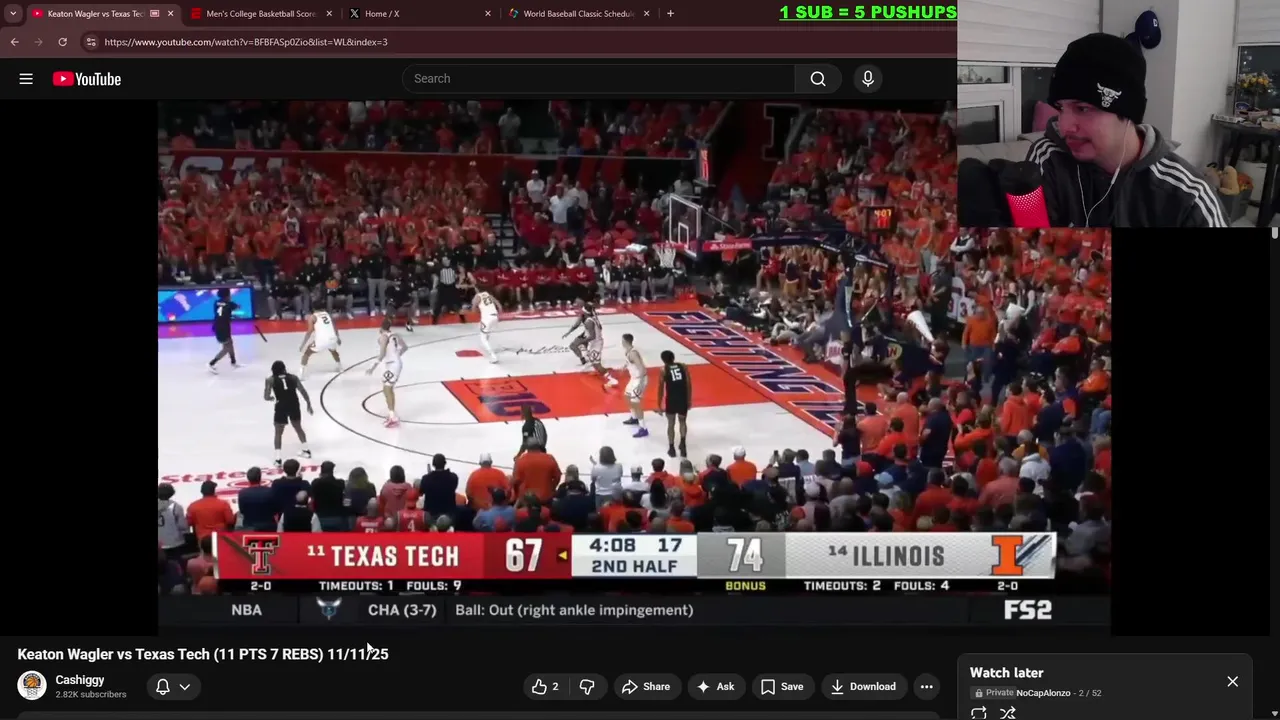Open the Cashiggy channel name link
1280x720 pixels.
pyautogui.click(x=80, y=680)
